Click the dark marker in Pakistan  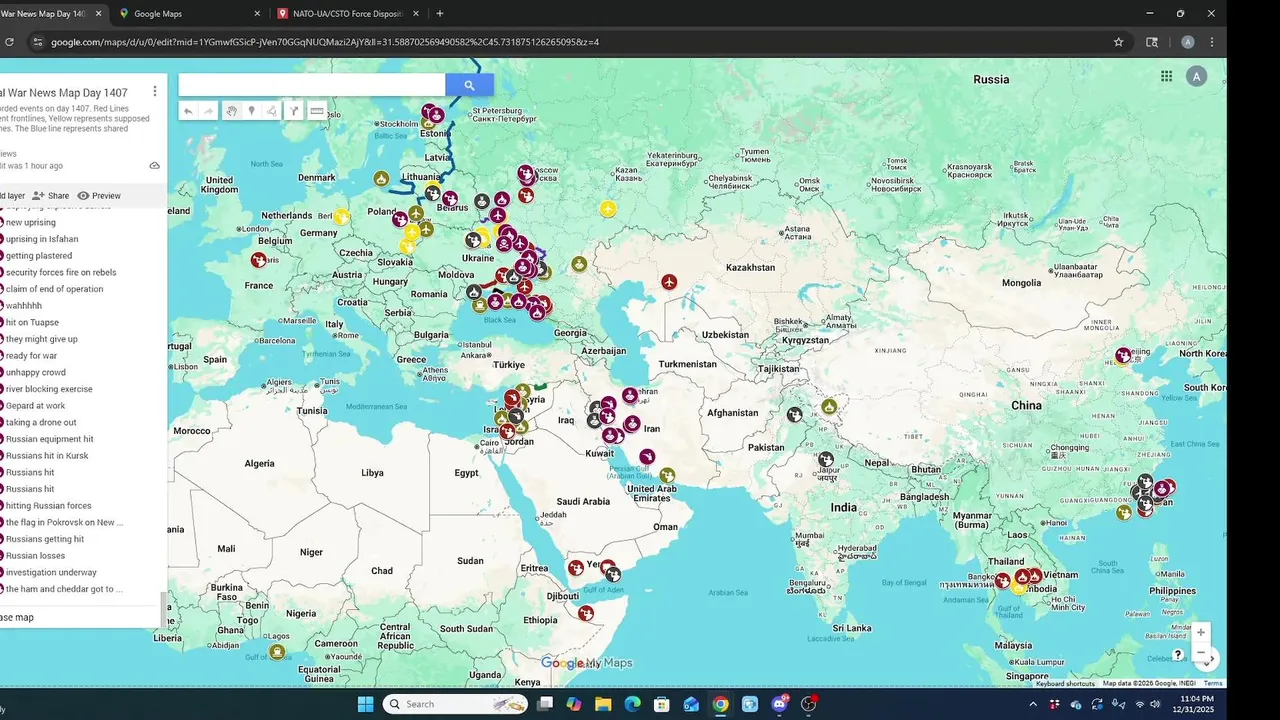tap(826, 460)
